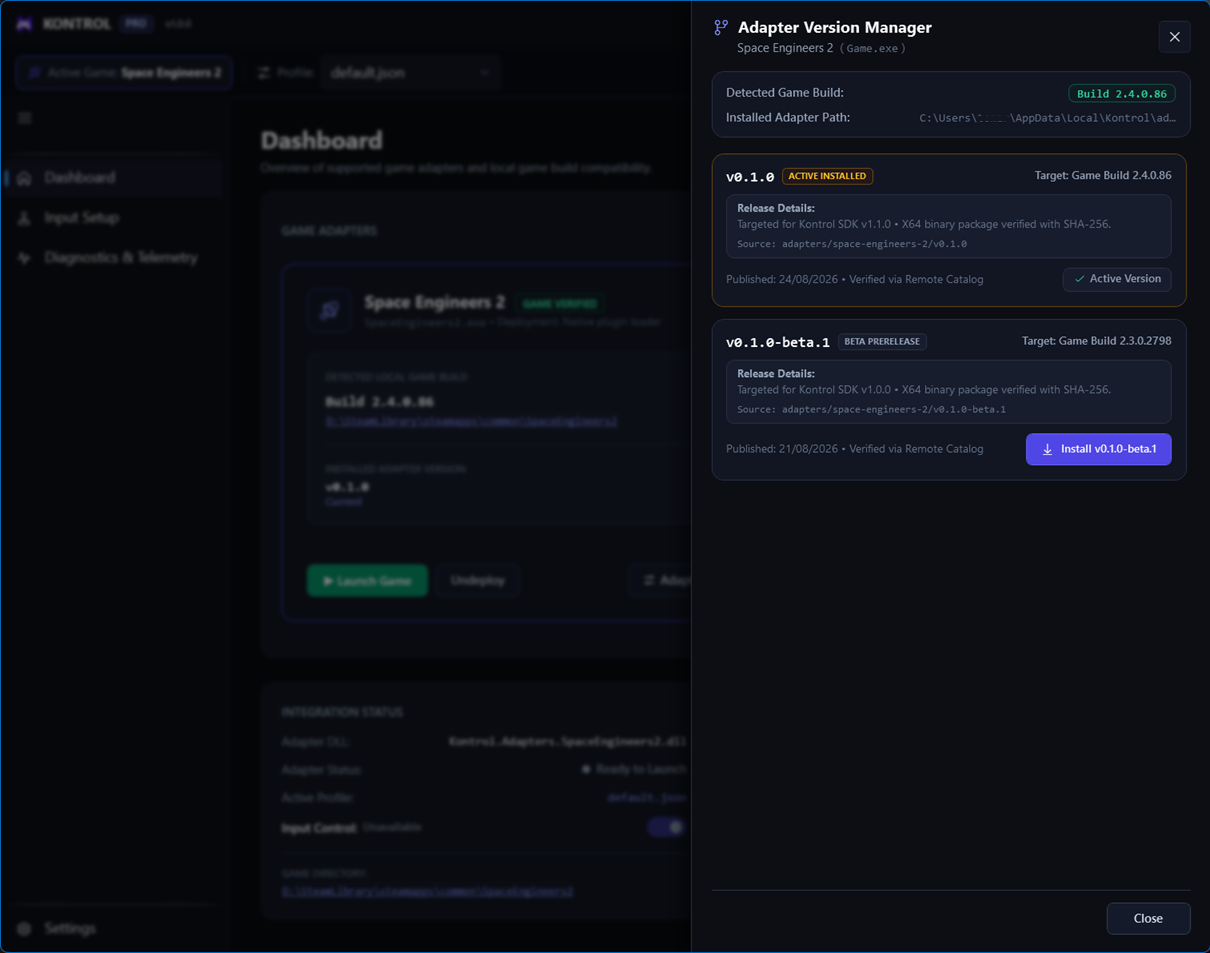Open the path link under Detected Local Game Build
Image resolution: width=1210 pixels, height=953 pixels.
coord(471,422)
